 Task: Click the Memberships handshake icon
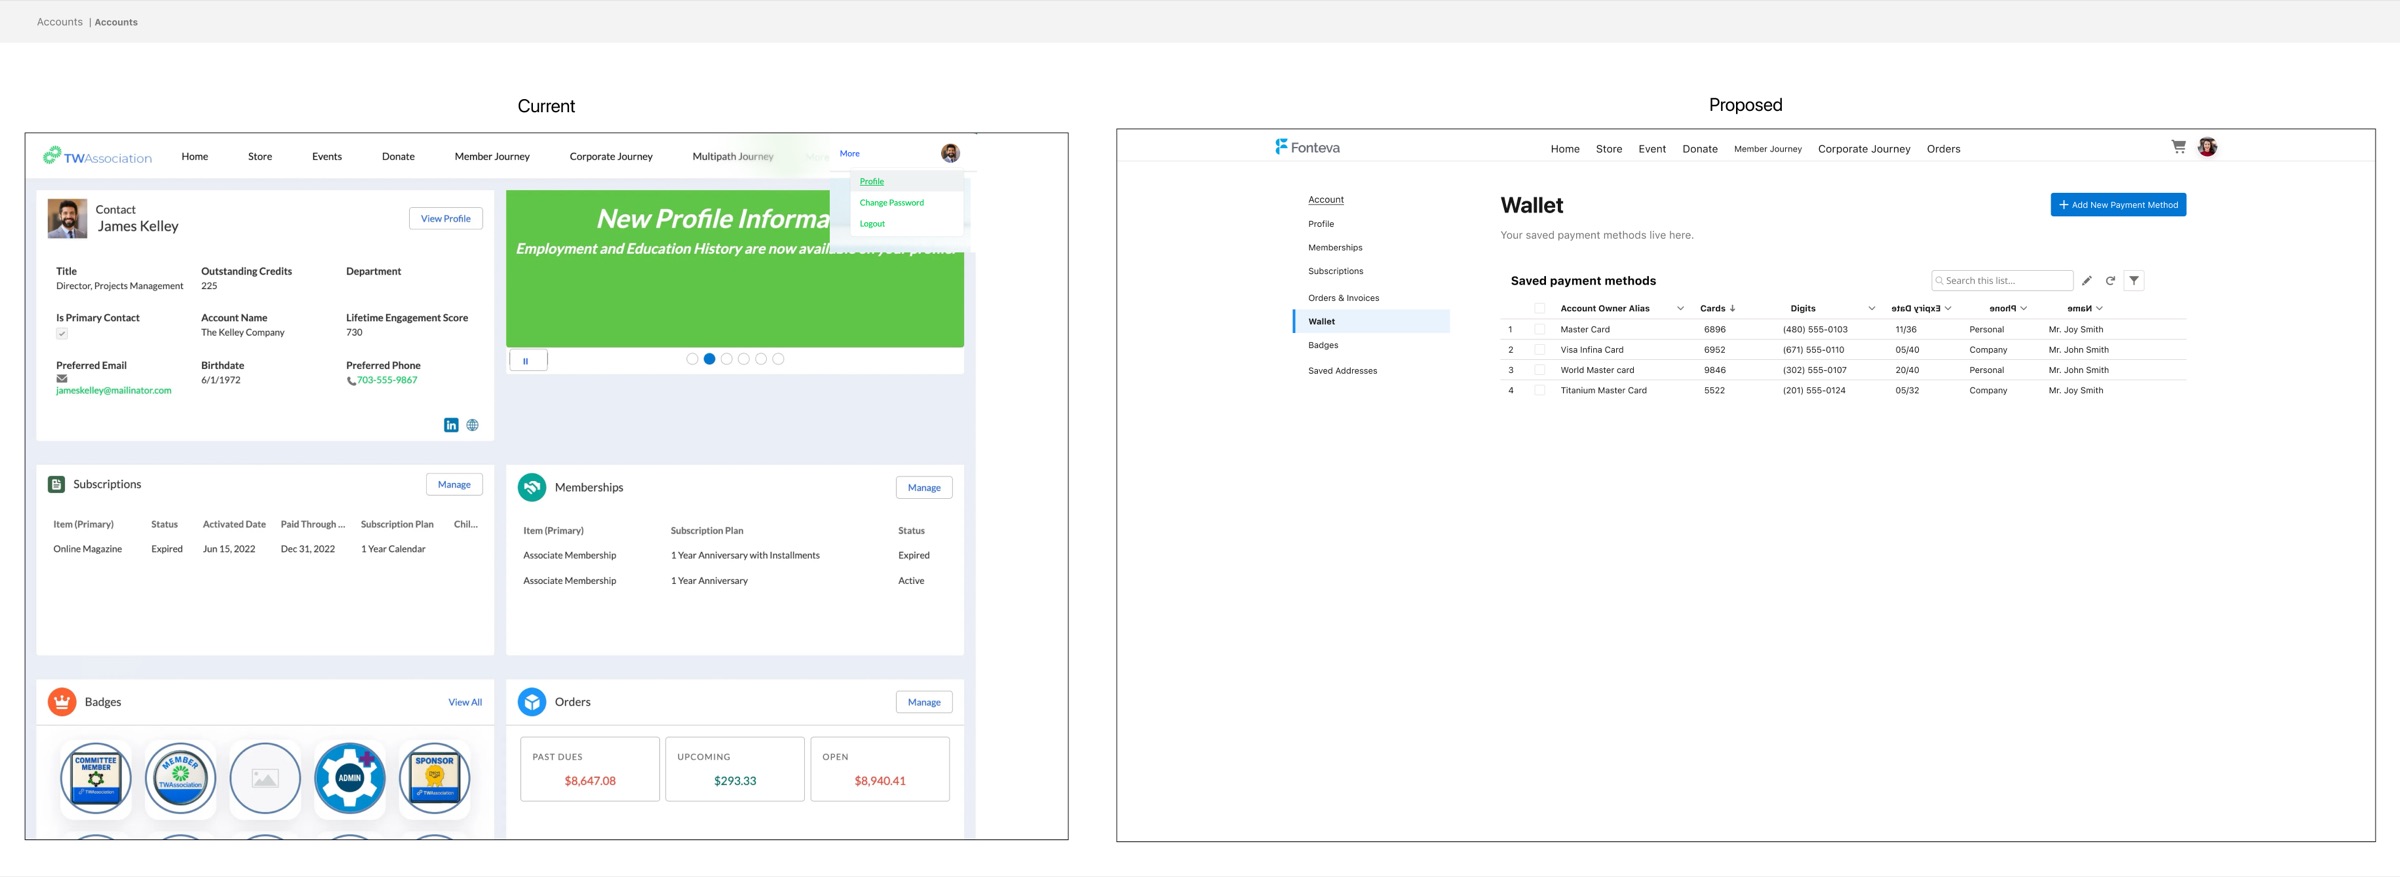tap(532, 487)
